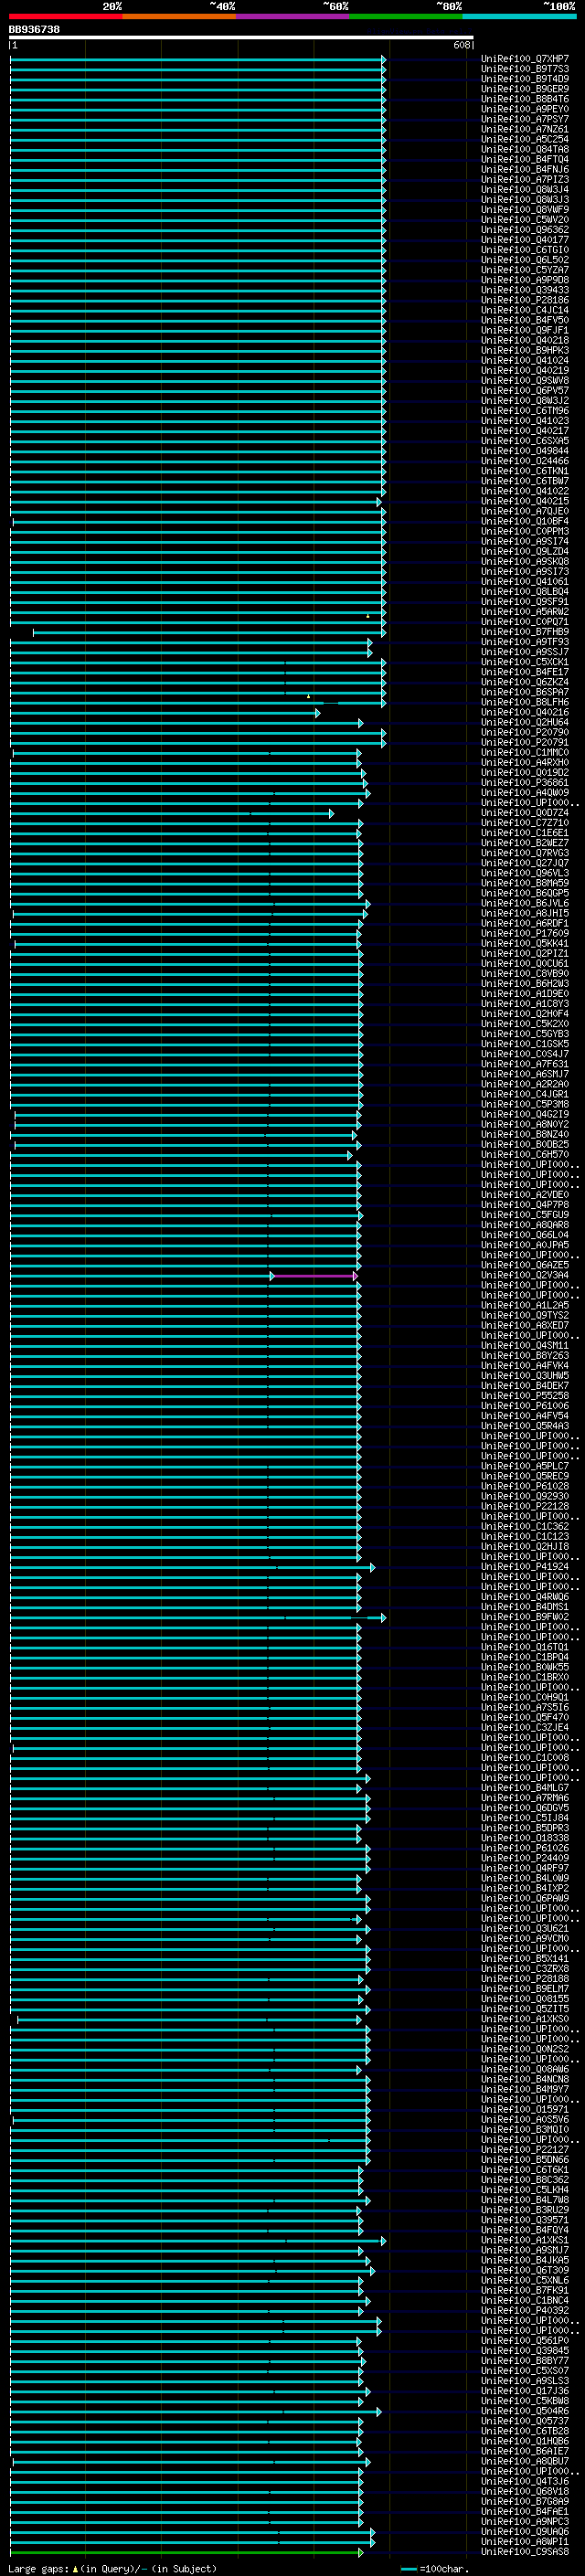Select hit label UniRef100_P17609
Screen dimensions: 585x2576
tap(524, 933)
